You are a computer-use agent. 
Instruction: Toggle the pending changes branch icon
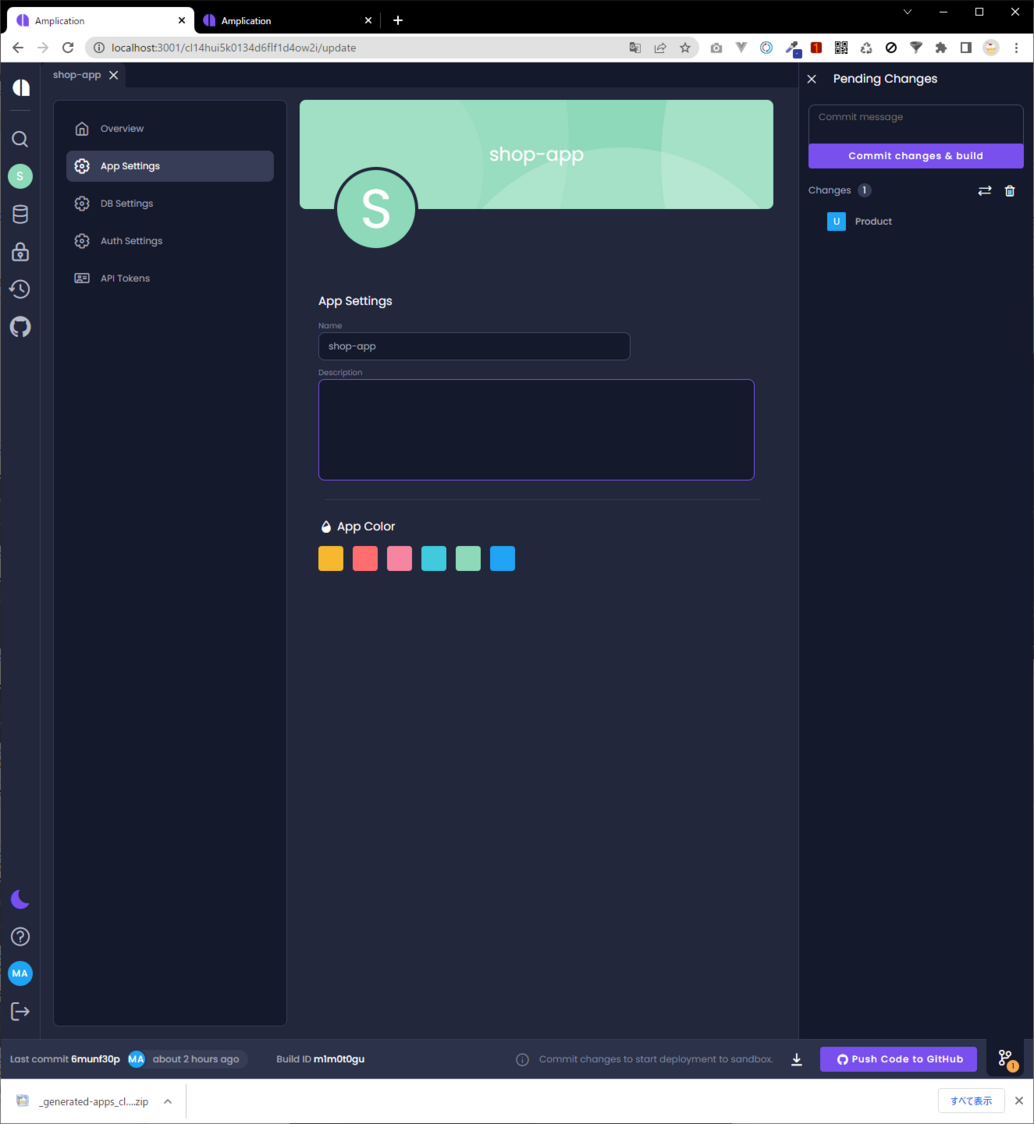pyautogui.click(x=1006, y=1059)
